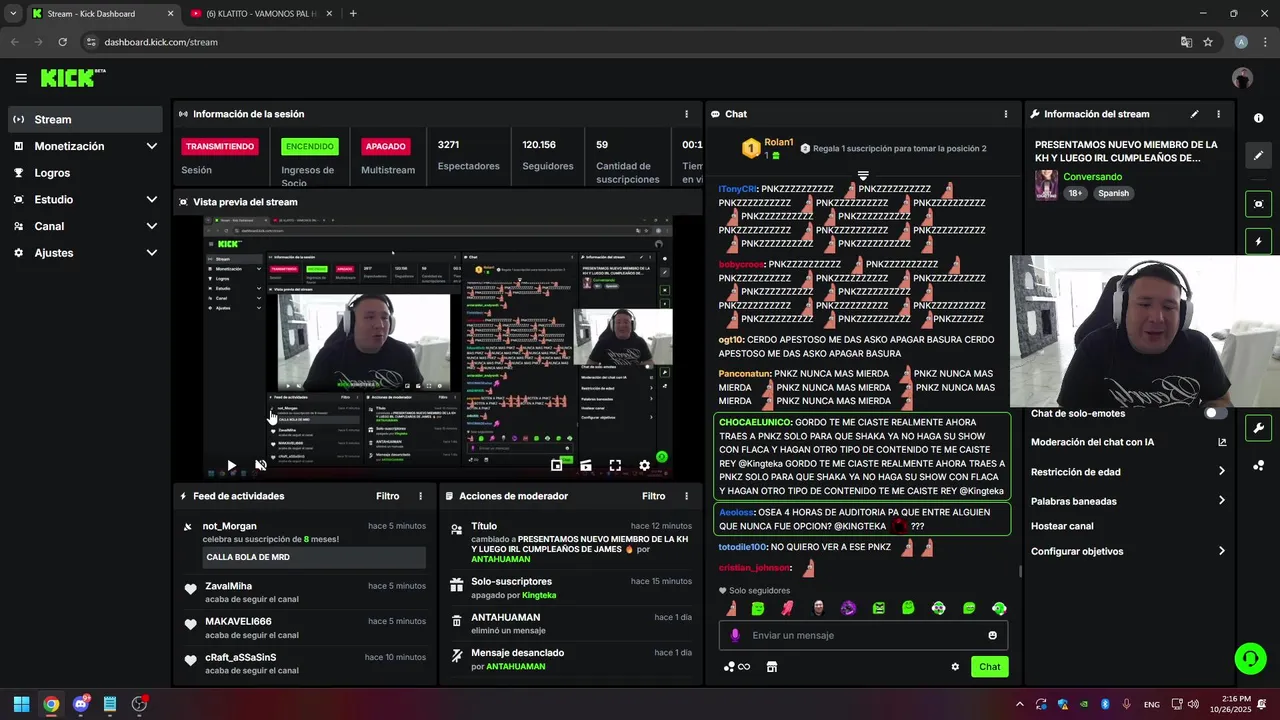
Task: Select the purple lips emote
Action: pos(848,608)
